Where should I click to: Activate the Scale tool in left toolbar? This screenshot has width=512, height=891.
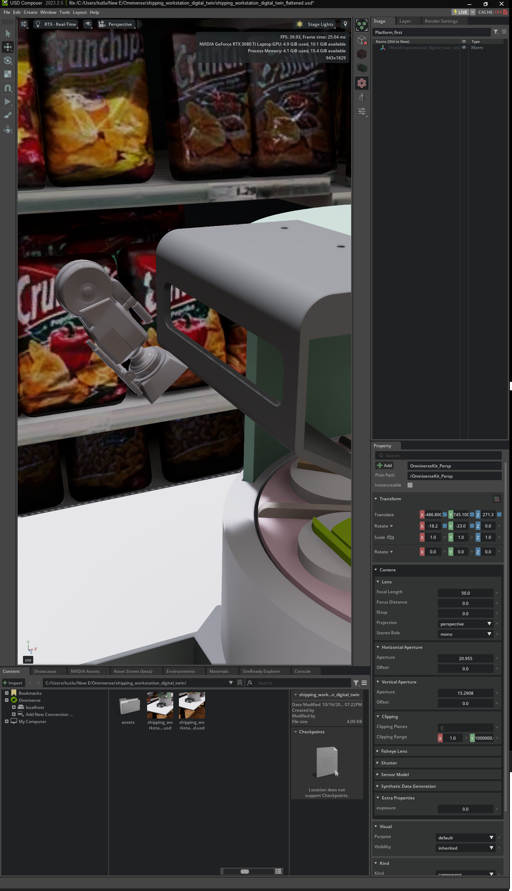click(x=7, y=74)
